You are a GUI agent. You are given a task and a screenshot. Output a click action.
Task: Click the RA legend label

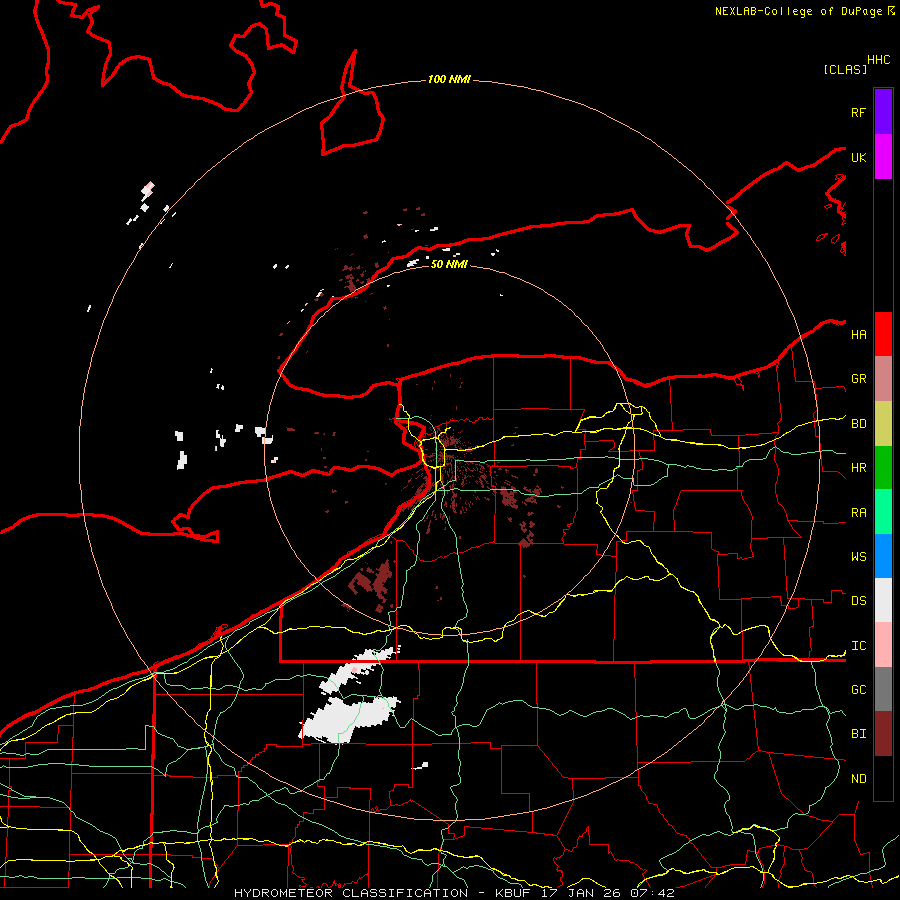point(859,513)
